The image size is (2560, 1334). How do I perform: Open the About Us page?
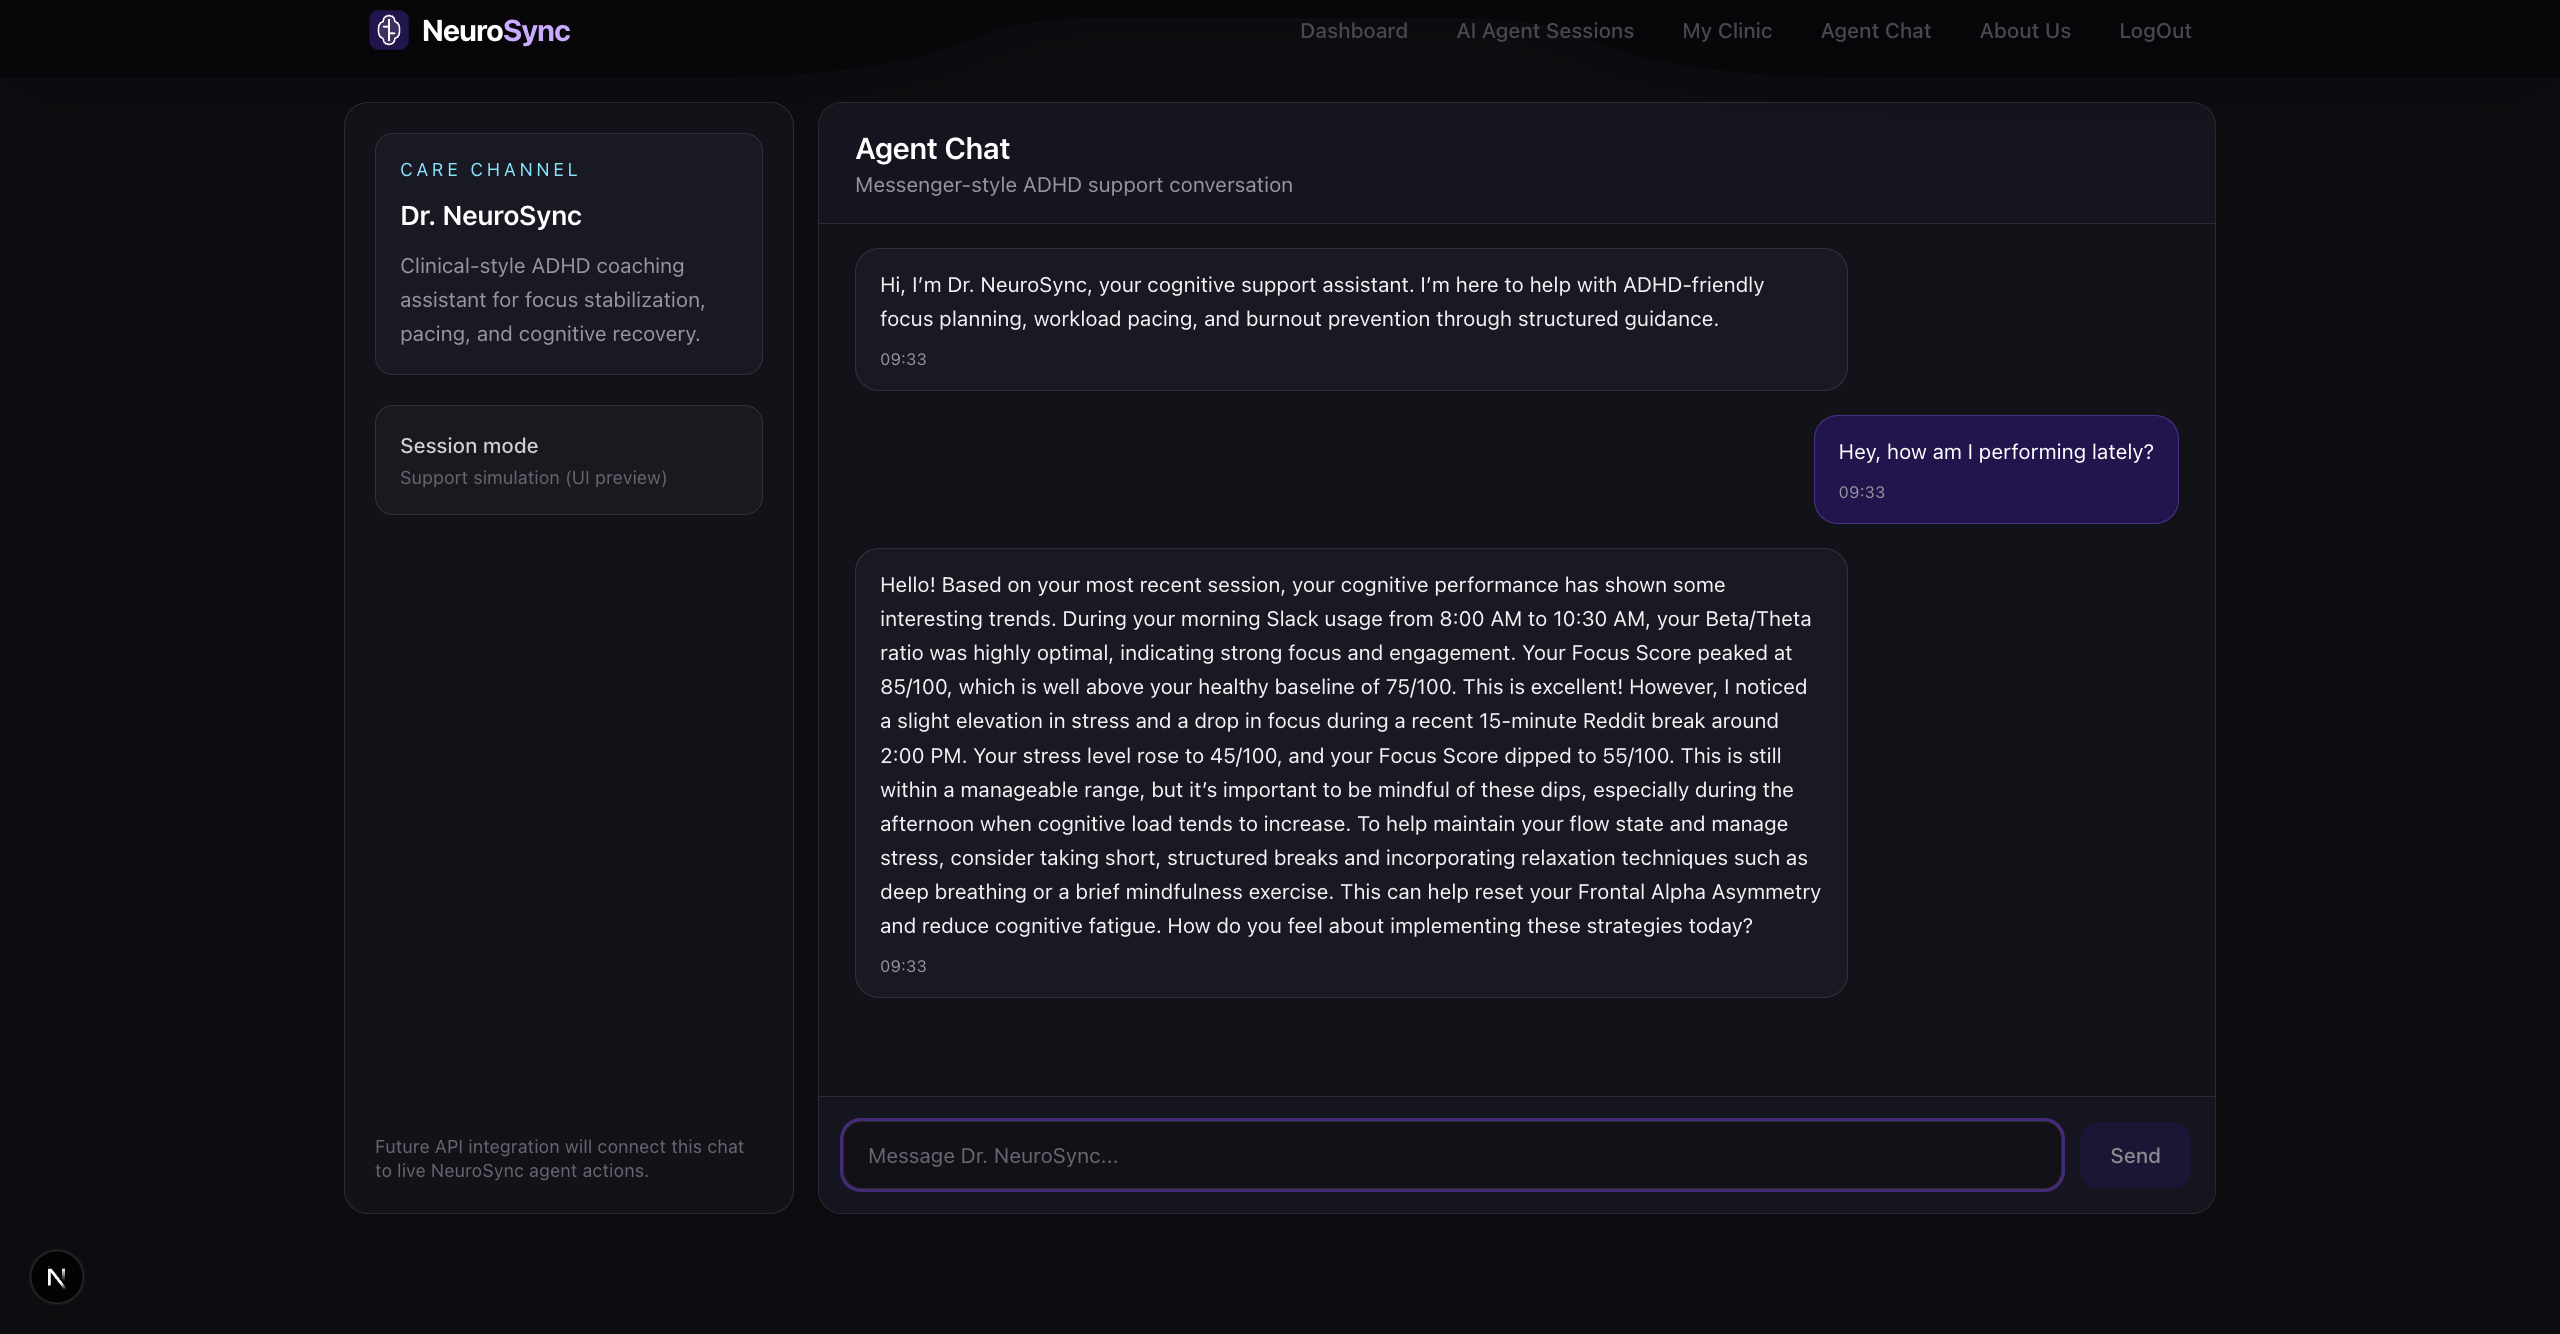(2024, 31)
